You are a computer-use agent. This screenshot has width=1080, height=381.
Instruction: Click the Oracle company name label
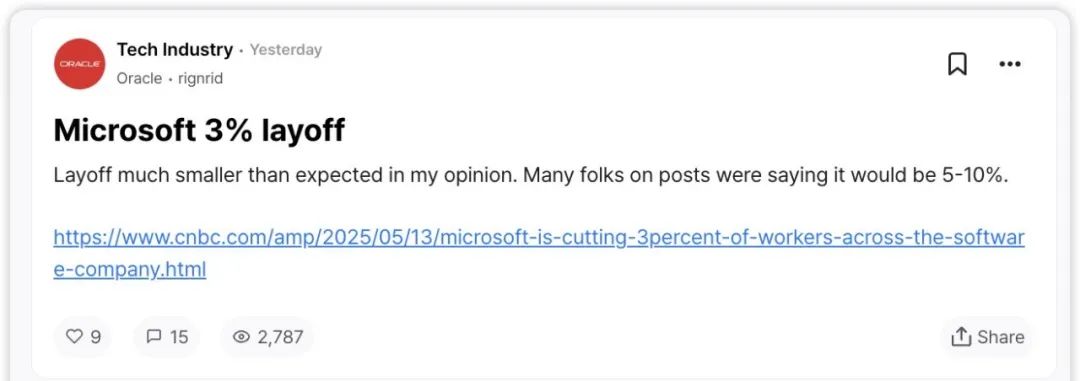tap(139, 79)
